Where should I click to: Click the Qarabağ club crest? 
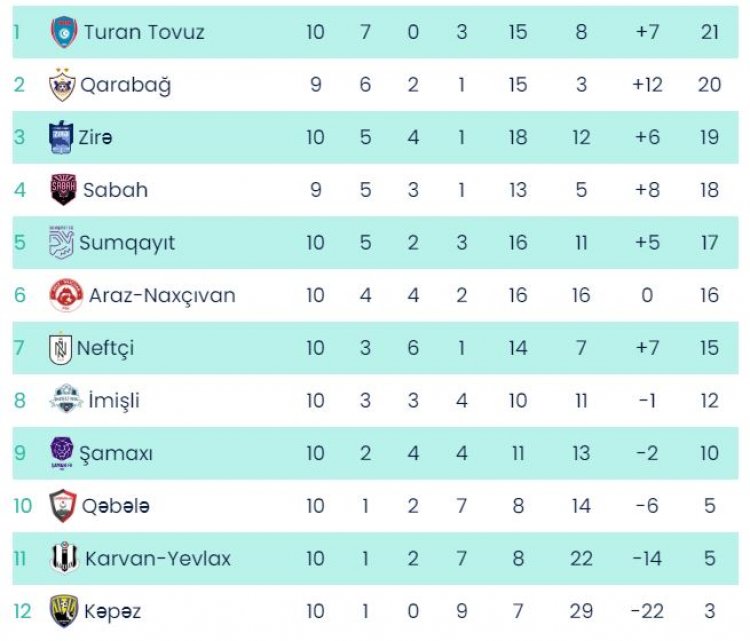pyautogui.click(x=62, y=85)
